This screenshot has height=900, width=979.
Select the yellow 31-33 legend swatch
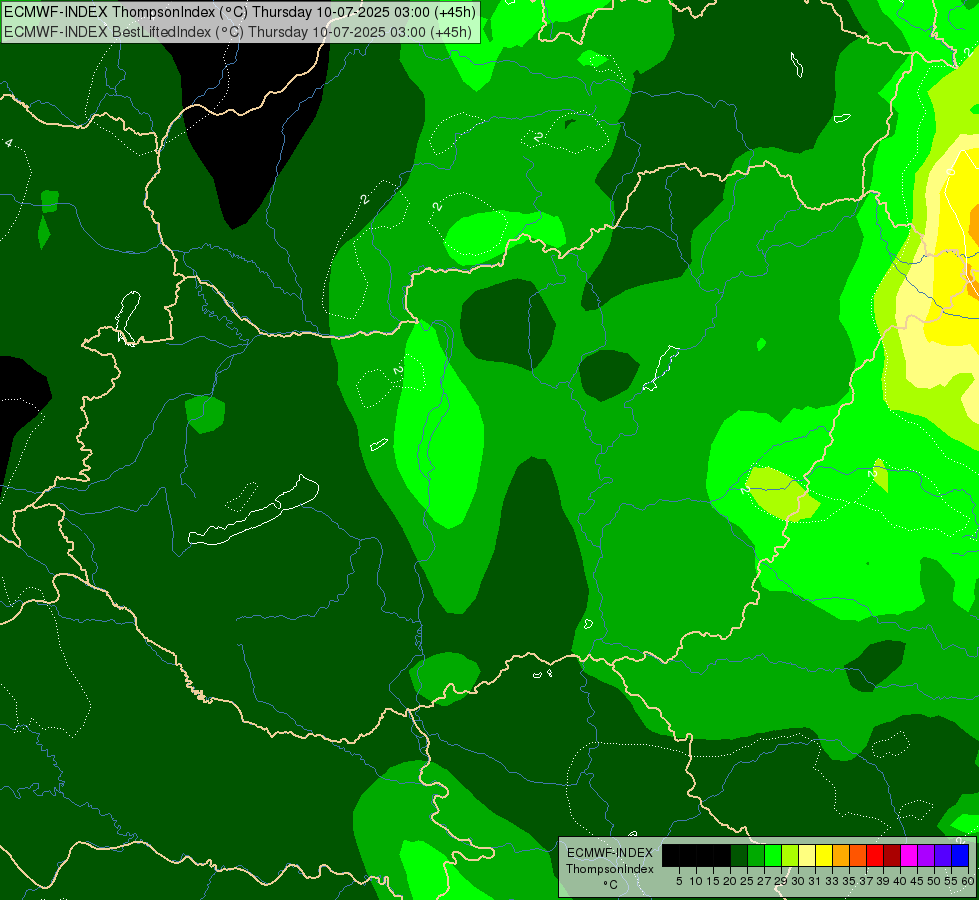(x=824, y=855)
